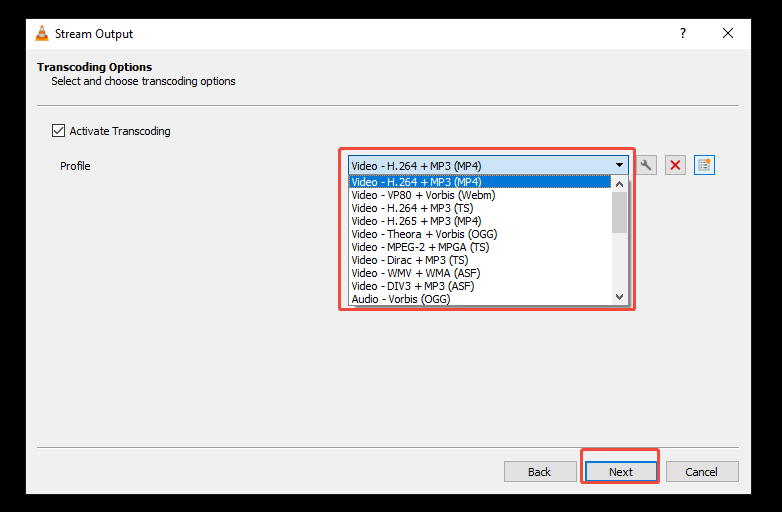Create a new profile icon
Image resolution: width=782 pixels, height=512 pixels.
[x=704, y=165]
